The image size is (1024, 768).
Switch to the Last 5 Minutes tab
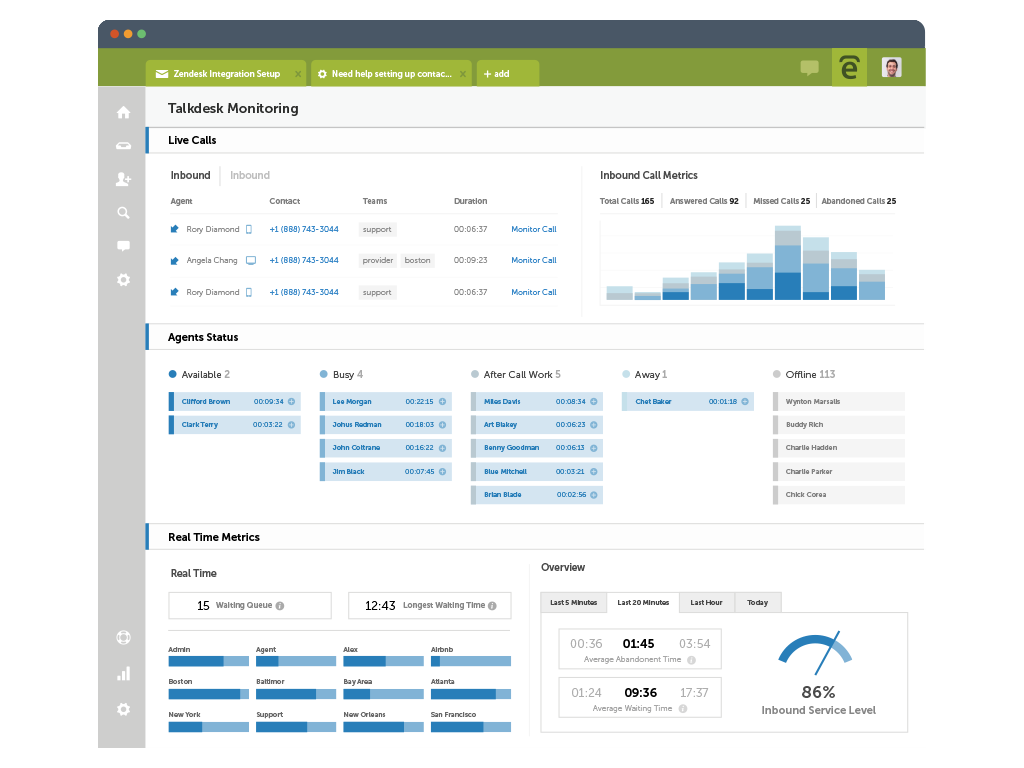pos(573,603)
